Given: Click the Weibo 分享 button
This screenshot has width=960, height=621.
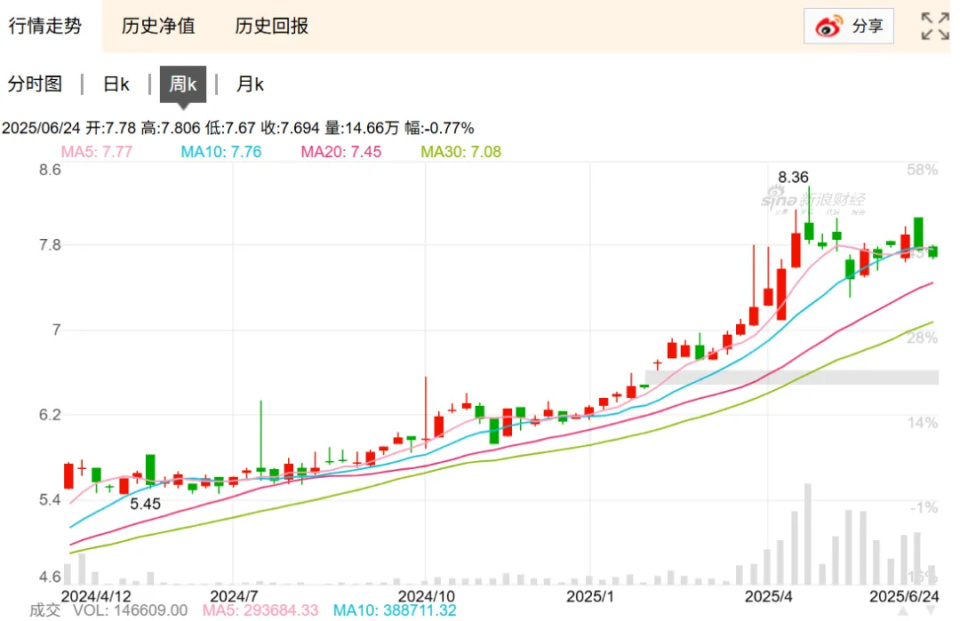Looking at the screenshot, I should [848, 26].
